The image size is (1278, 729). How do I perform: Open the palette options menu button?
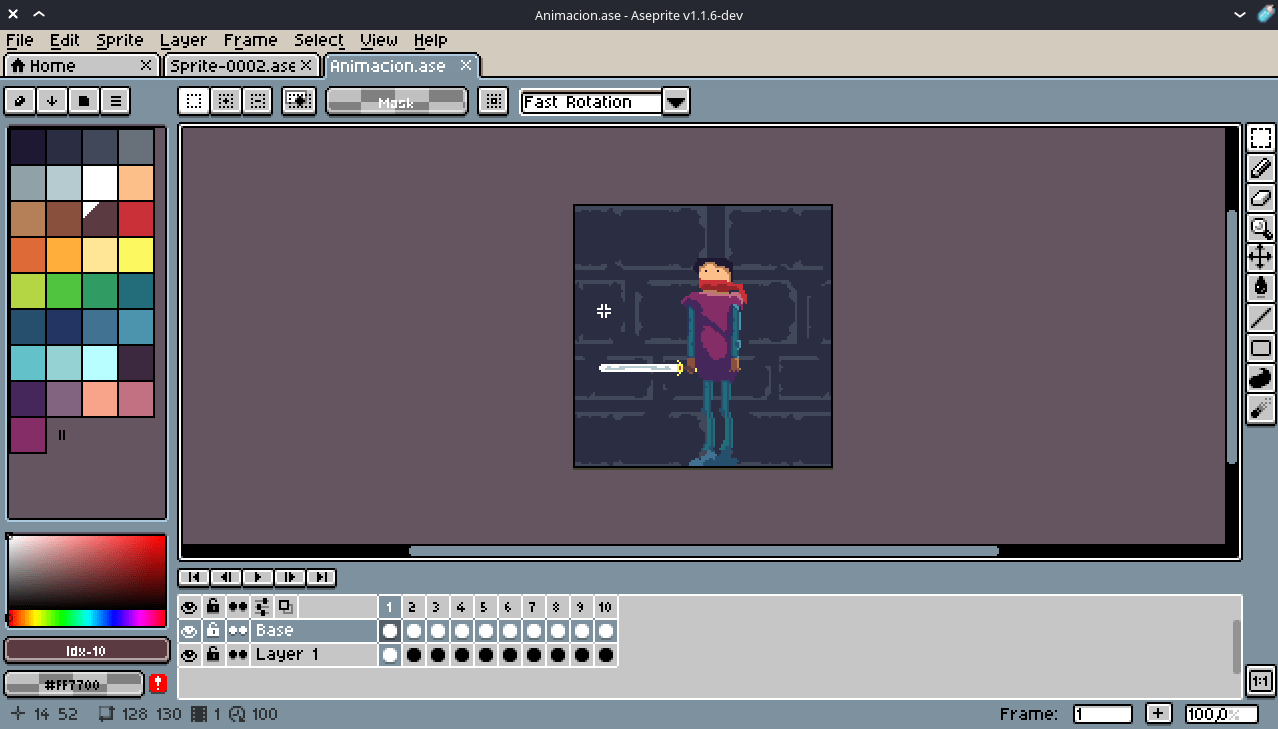pos(116,101)
